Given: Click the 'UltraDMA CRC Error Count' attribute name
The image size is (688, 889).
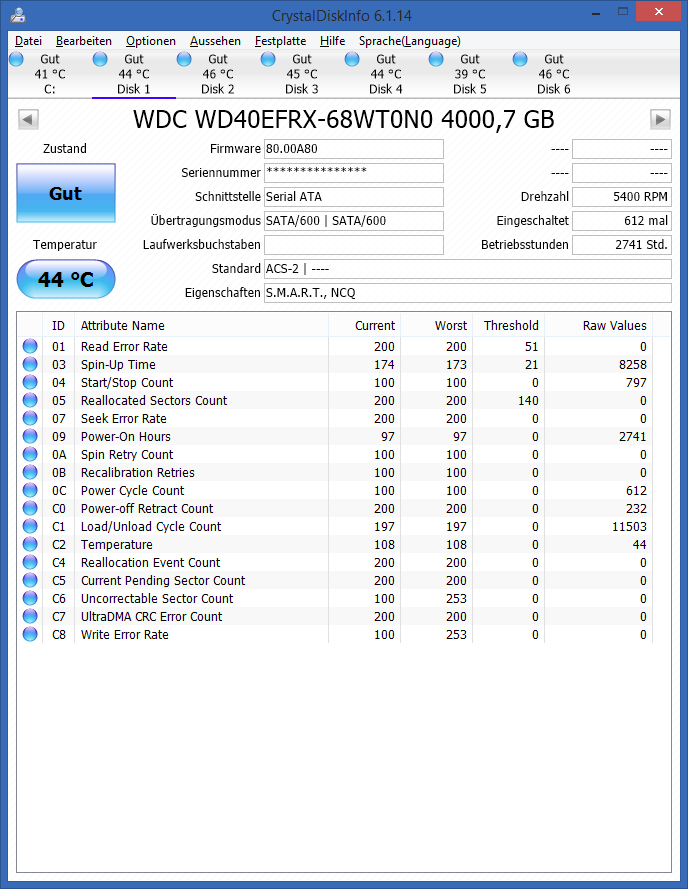Looking at the screenshot, I should pyautogui.click(x=151, y=617).
